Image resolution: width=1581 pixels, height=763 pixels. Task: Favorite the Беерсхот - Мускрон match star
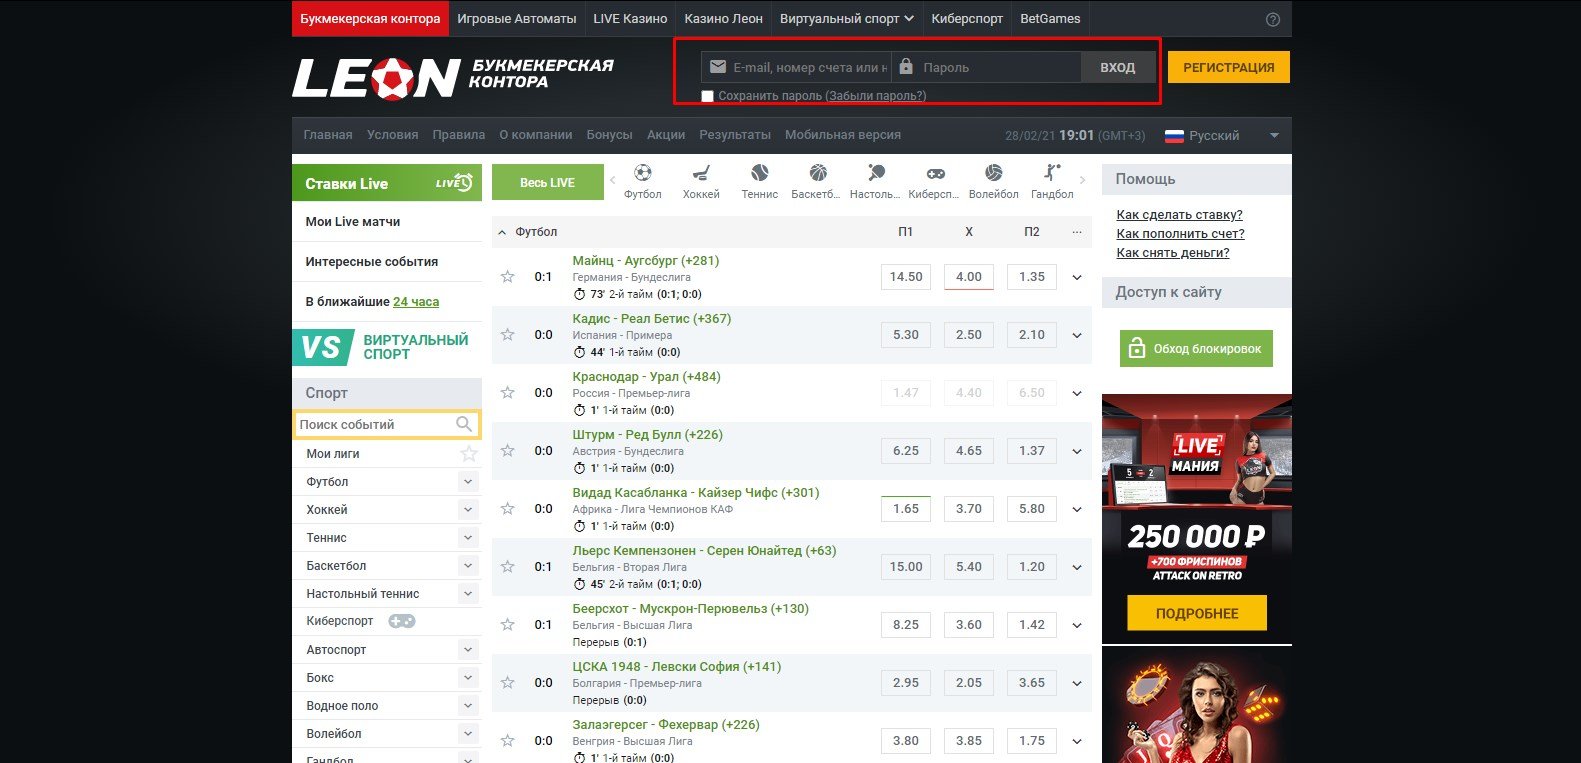508,625
